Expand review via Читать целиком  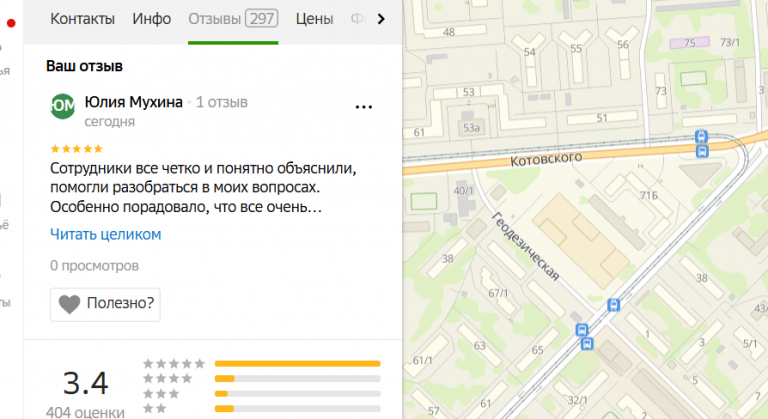(x=105, y=234)
